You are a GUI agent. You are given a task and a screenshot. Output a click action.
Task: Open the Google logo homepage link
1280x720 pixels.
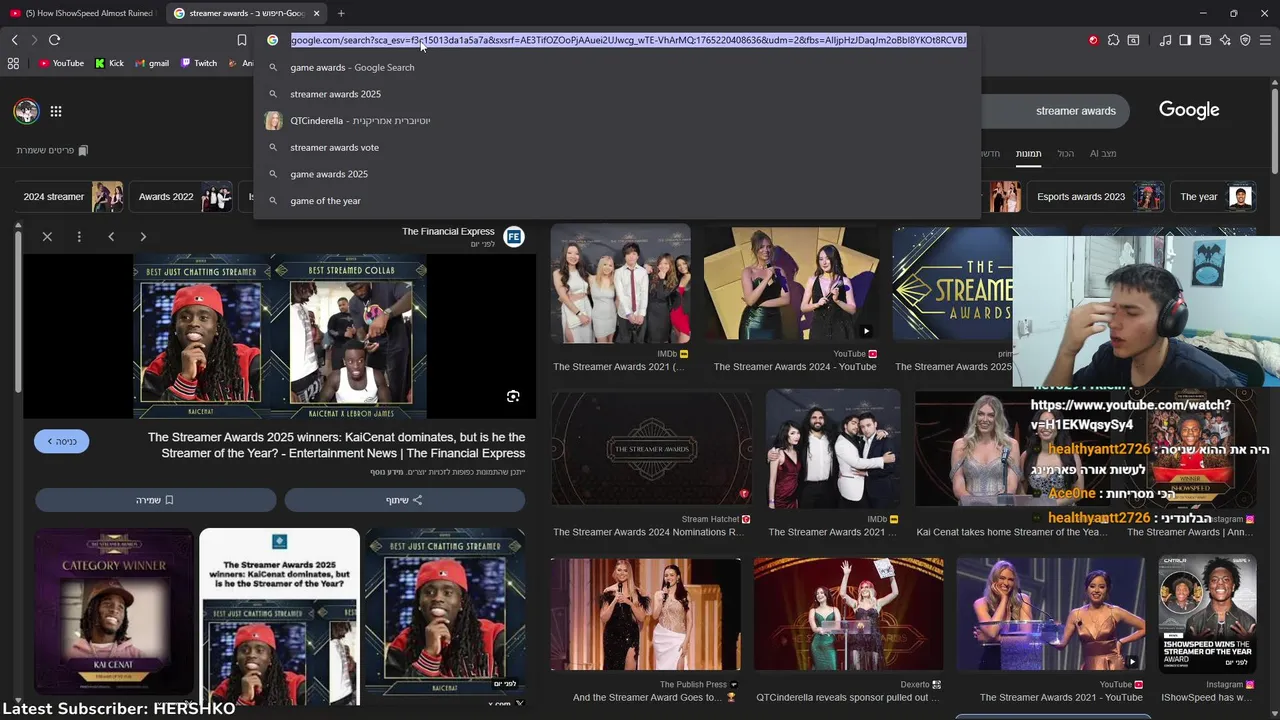click(1189, 110)
